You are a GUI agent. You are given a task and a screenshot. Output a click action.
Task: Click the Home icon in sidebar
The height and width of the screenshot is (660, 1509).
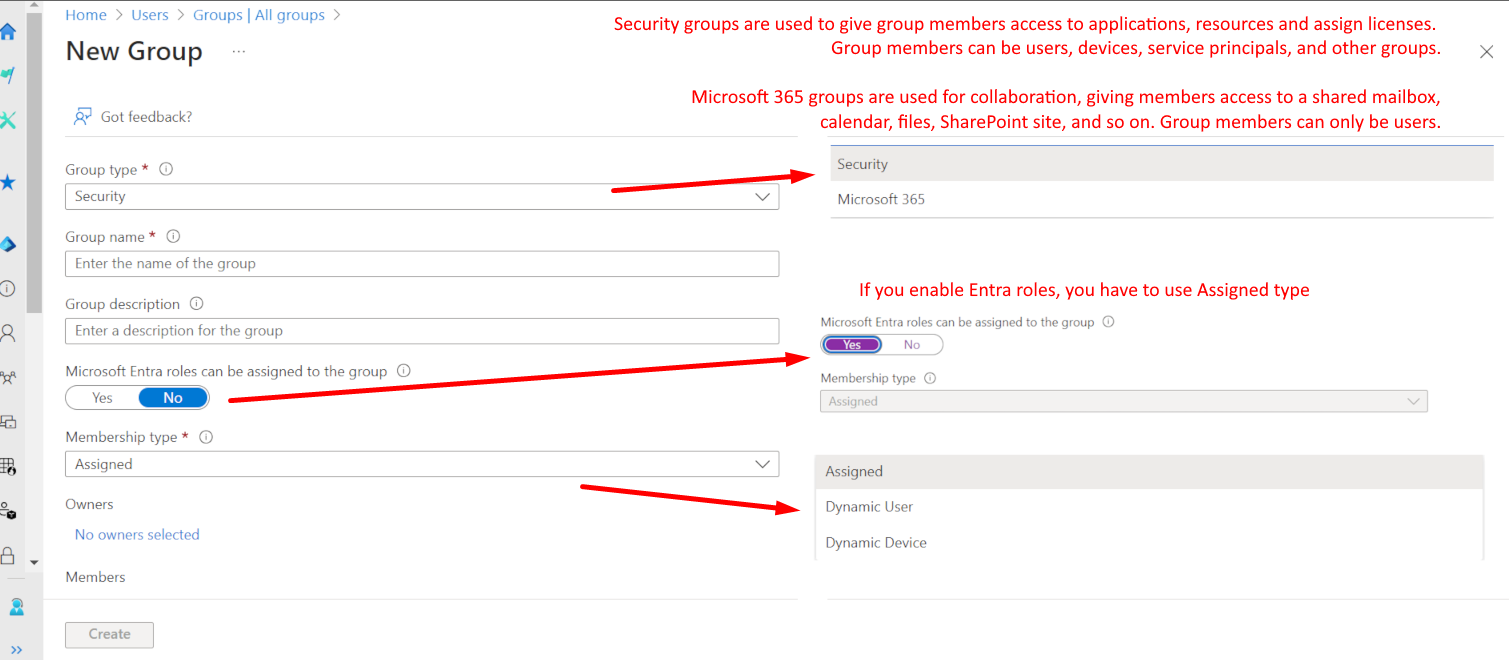click(x=8, y=31)
